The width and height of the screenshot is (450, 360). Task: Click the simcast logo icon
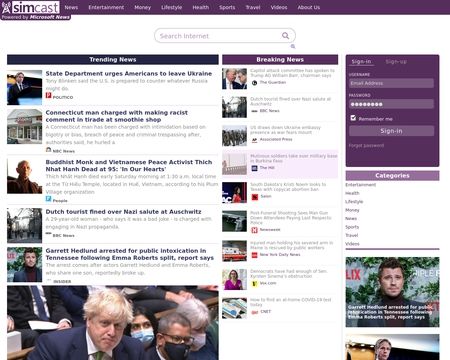[6, 7]
